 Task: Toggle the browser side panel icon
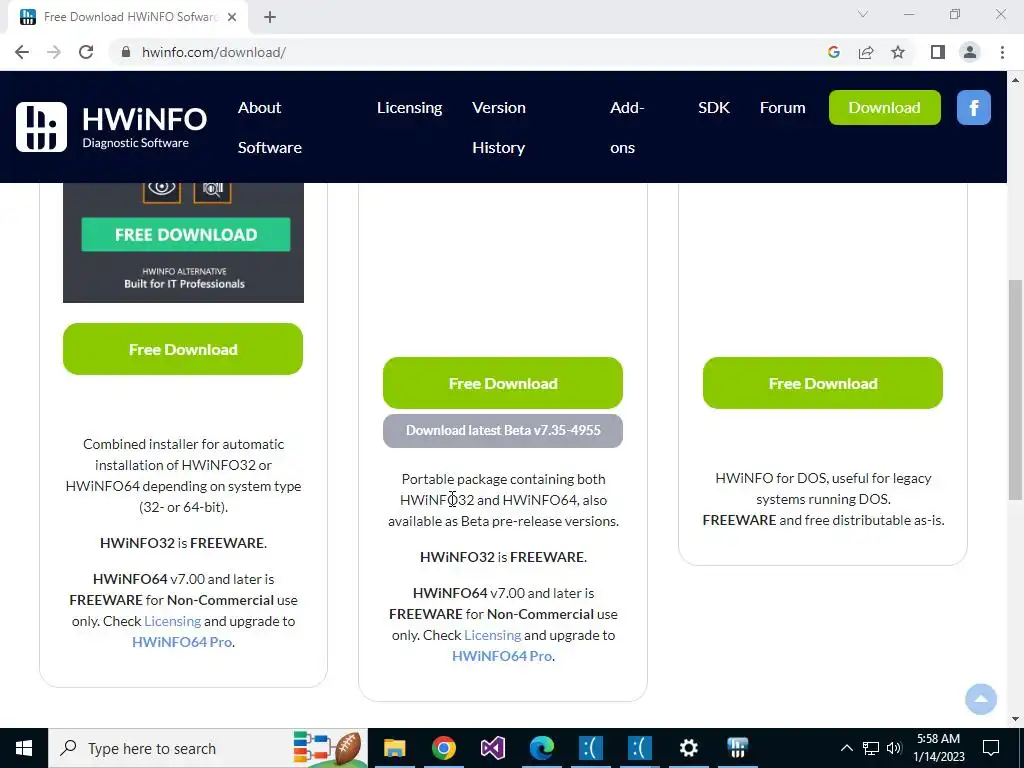[938, 52]
